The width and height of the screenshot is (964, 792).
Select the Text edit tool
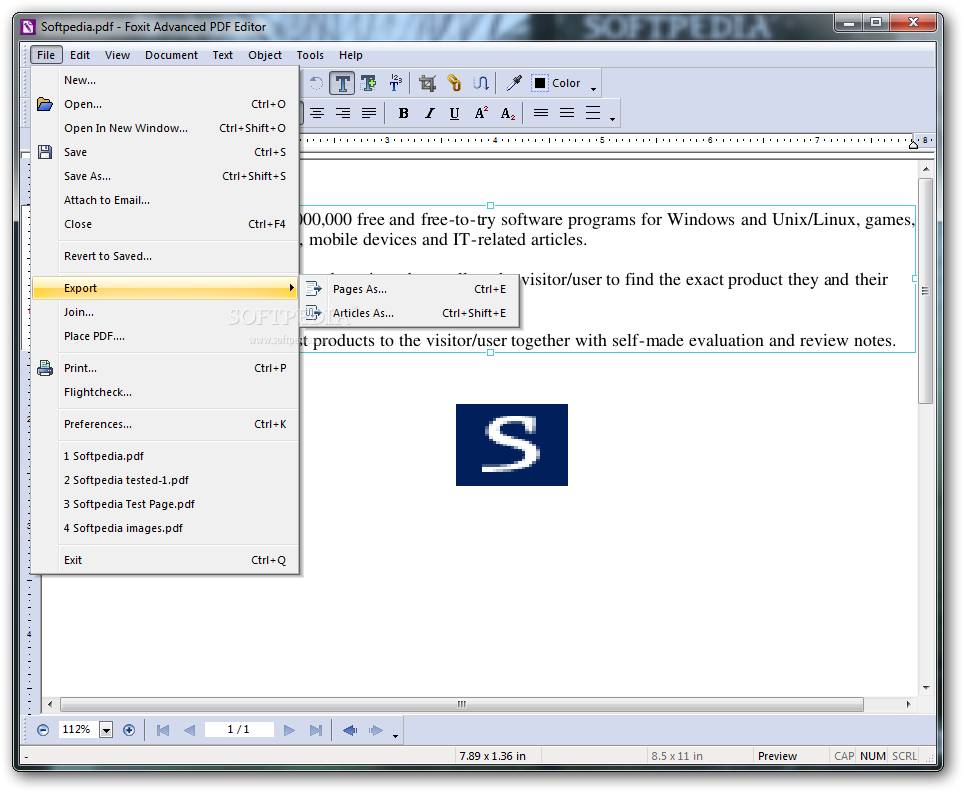pyautogui.click(x=342, y=83)
